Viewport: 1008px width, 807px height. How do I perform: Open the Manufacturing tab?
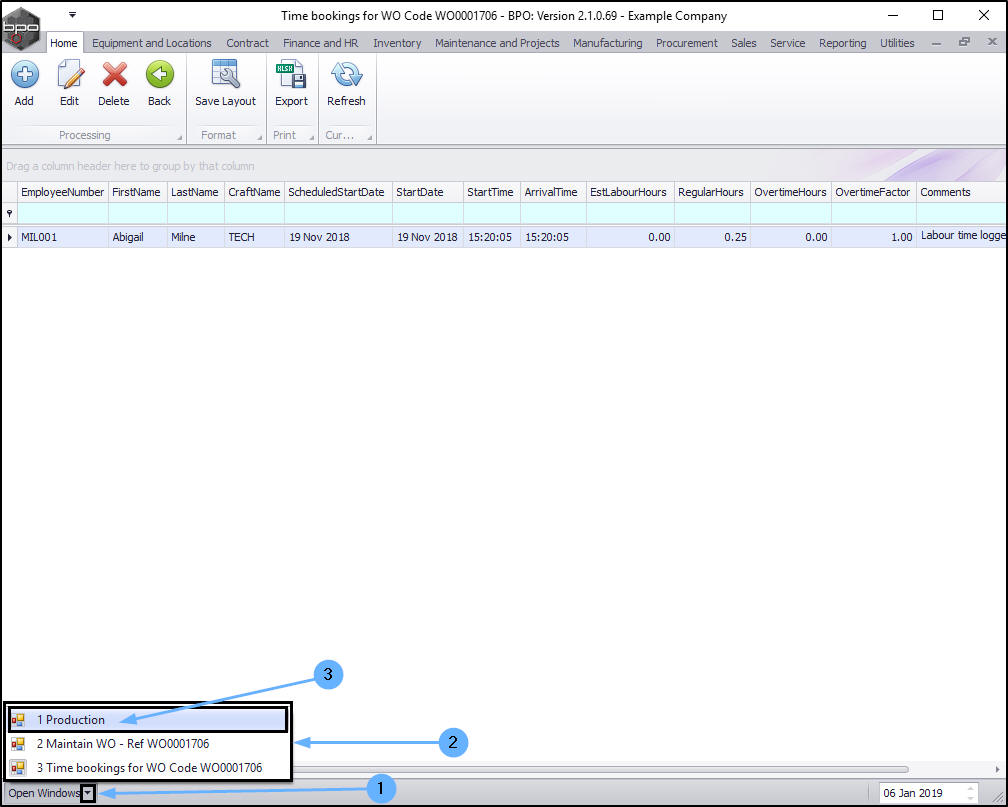(x=608, y=43)
